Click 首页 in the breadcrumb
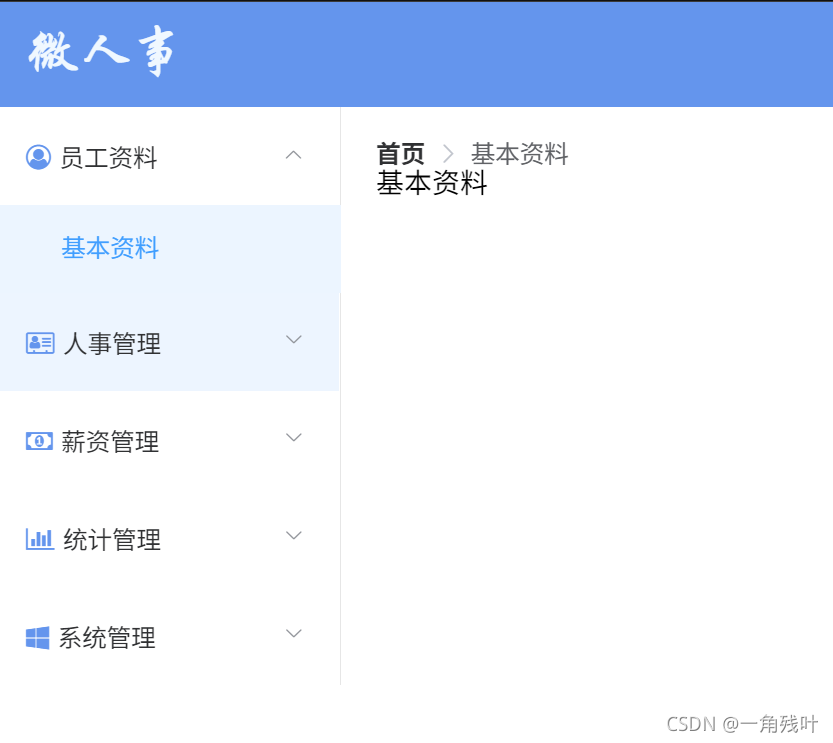 [399, 153]
